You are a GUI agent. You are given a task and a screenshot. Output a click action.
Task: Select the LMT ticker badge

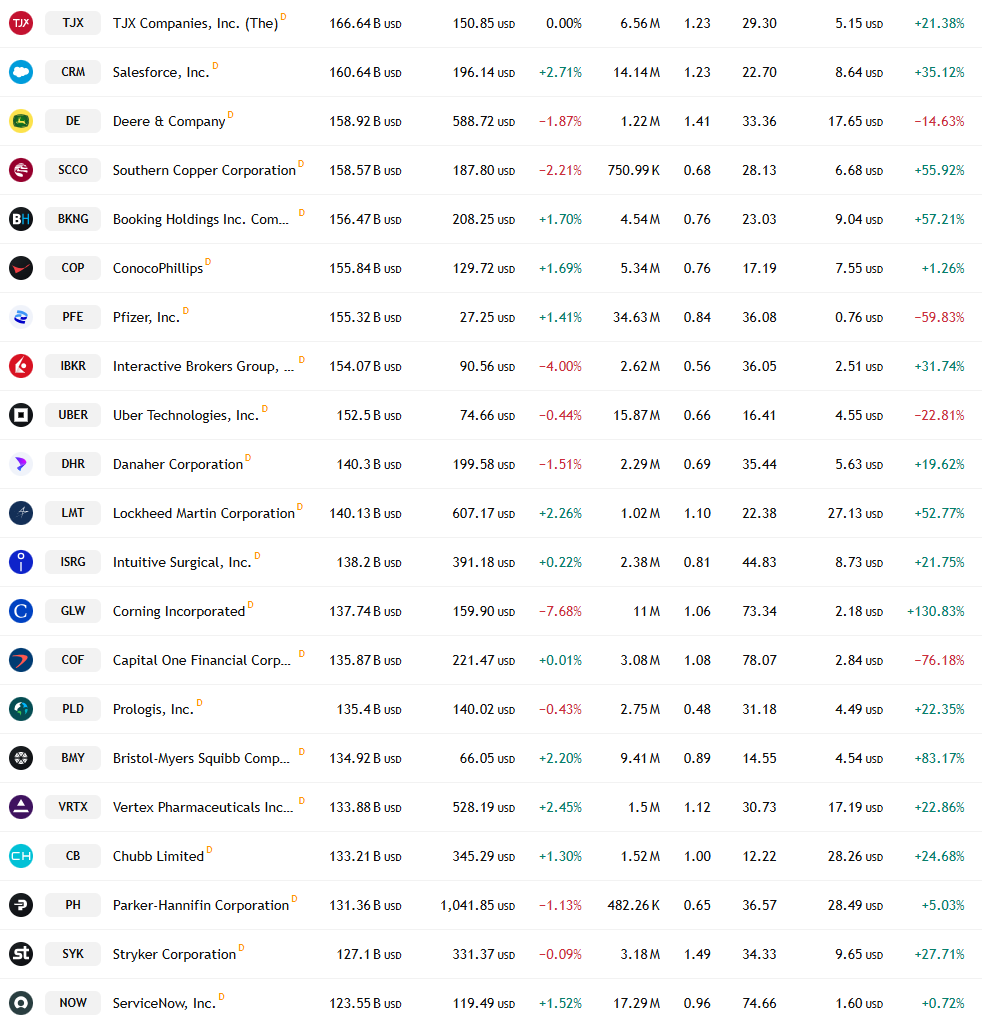click(x=73, y=513)
